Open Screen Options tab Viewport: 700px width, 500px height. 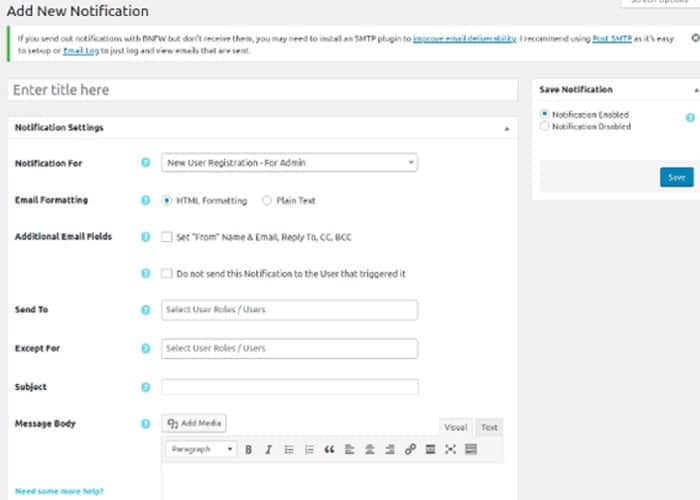click(x=661, y=2)
